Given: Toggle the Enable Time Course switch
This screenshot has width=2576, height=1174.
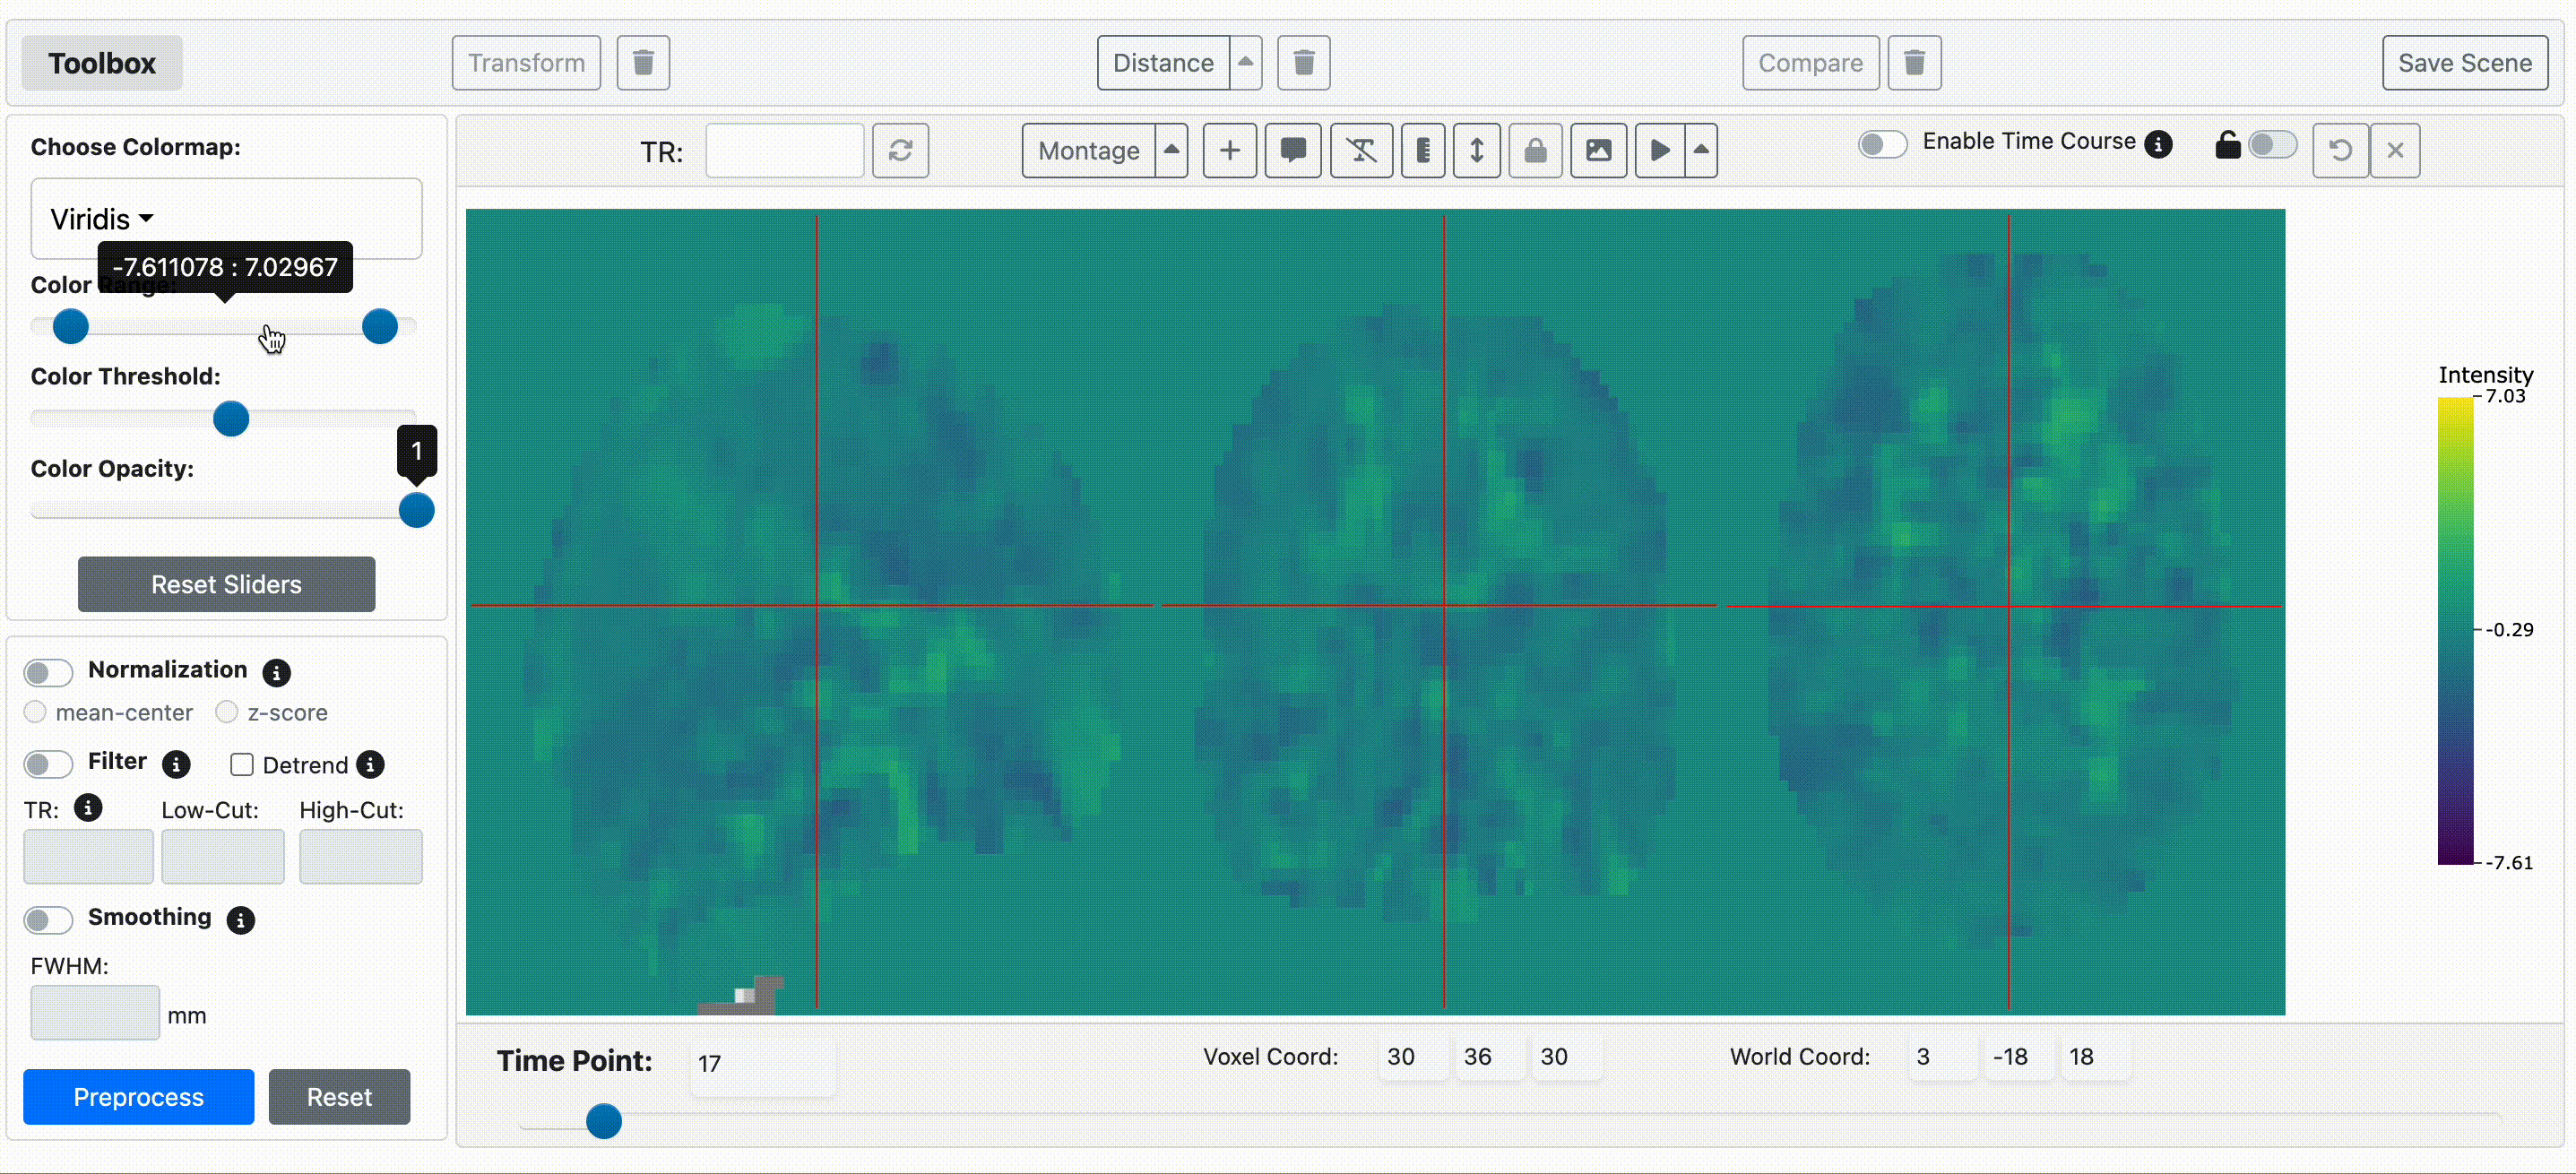Looking at the screenshot, I should (x=1882, y=144).
